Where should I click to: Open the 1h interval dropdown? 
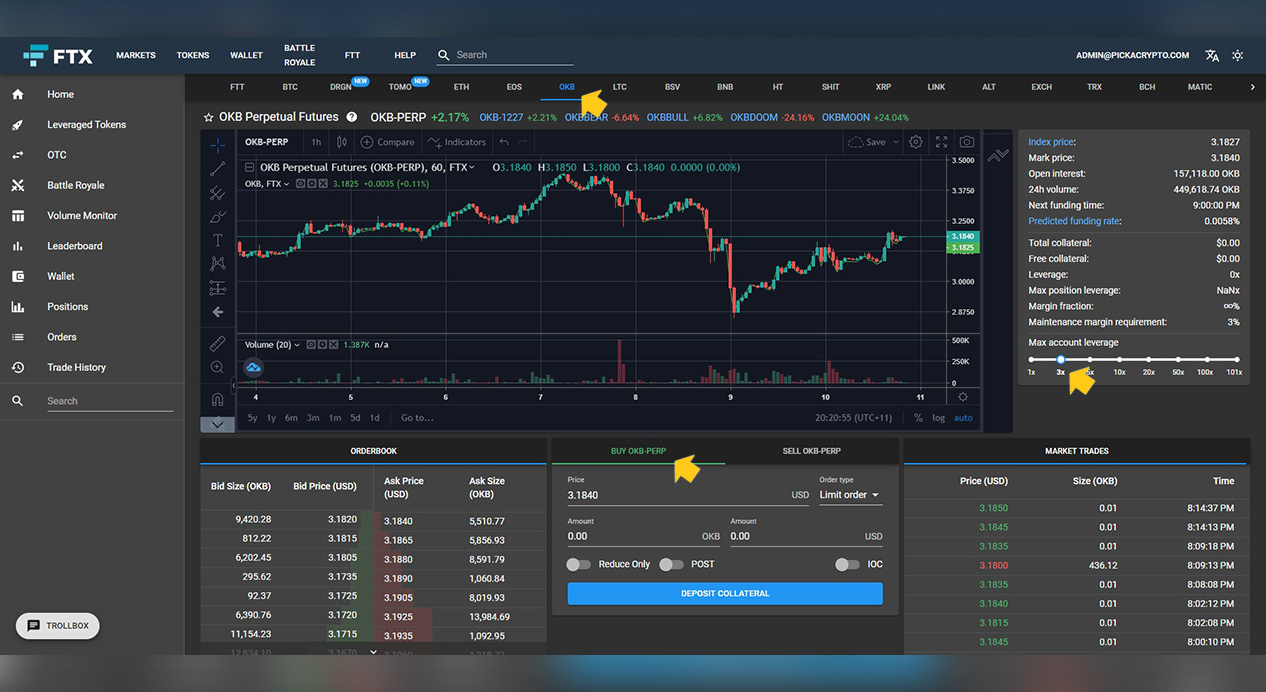point(316,142)
